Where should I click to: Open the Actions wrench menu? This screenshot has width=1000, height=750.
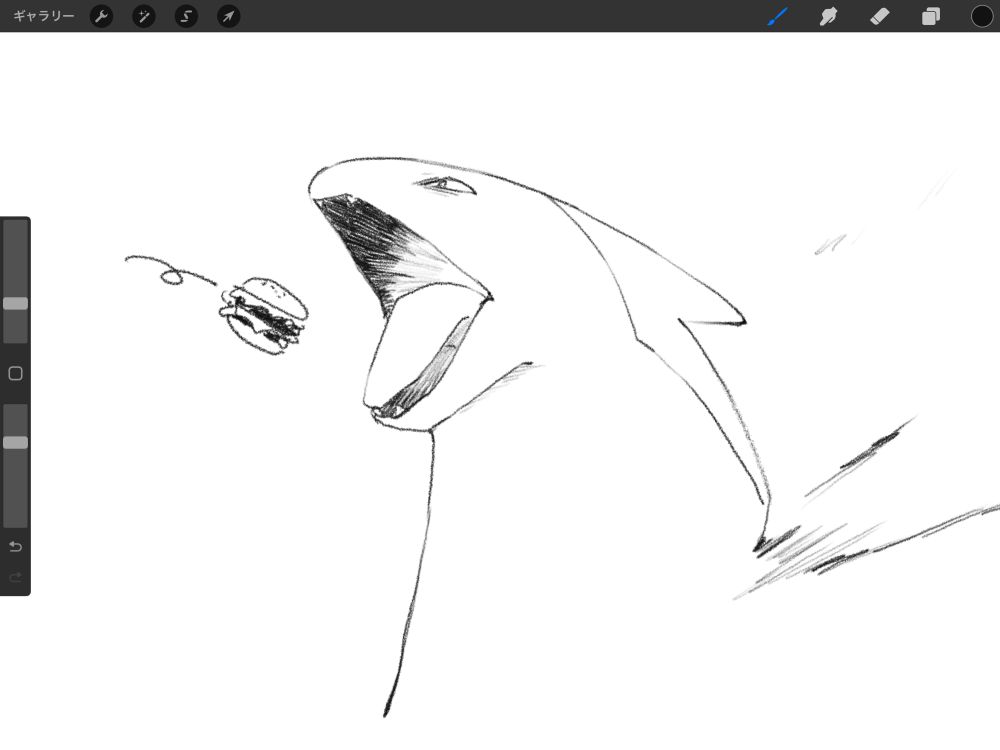(x=101, y=16)
